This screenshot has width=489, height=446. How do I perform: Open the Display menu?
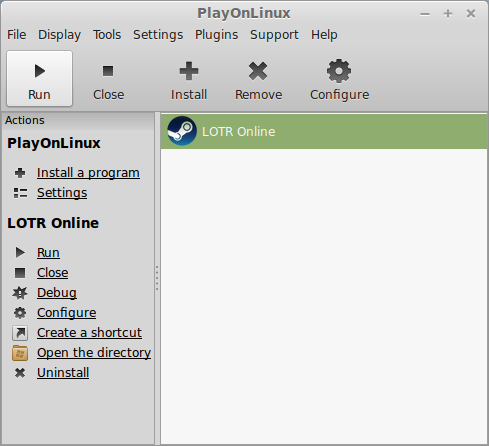59,35
